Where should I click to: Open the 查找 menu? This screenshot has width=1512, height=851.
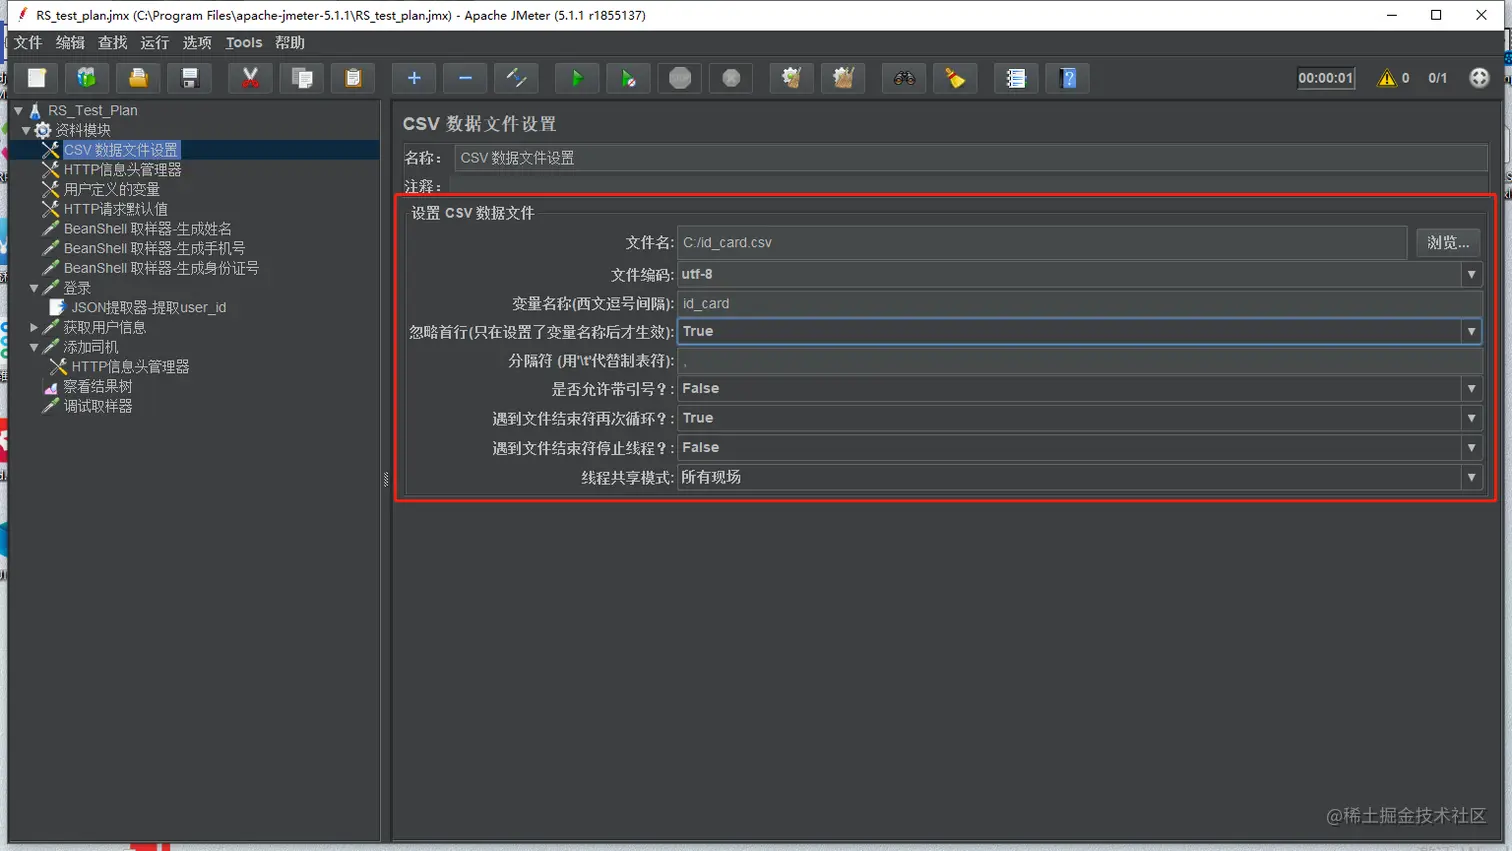pyautogui.click(x=112, y=42)
